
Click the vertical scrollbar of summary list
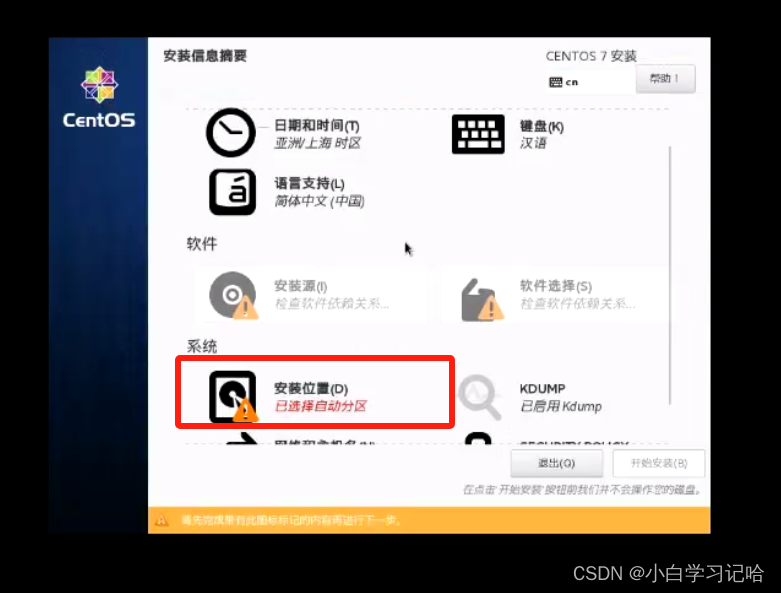[670, 275]
